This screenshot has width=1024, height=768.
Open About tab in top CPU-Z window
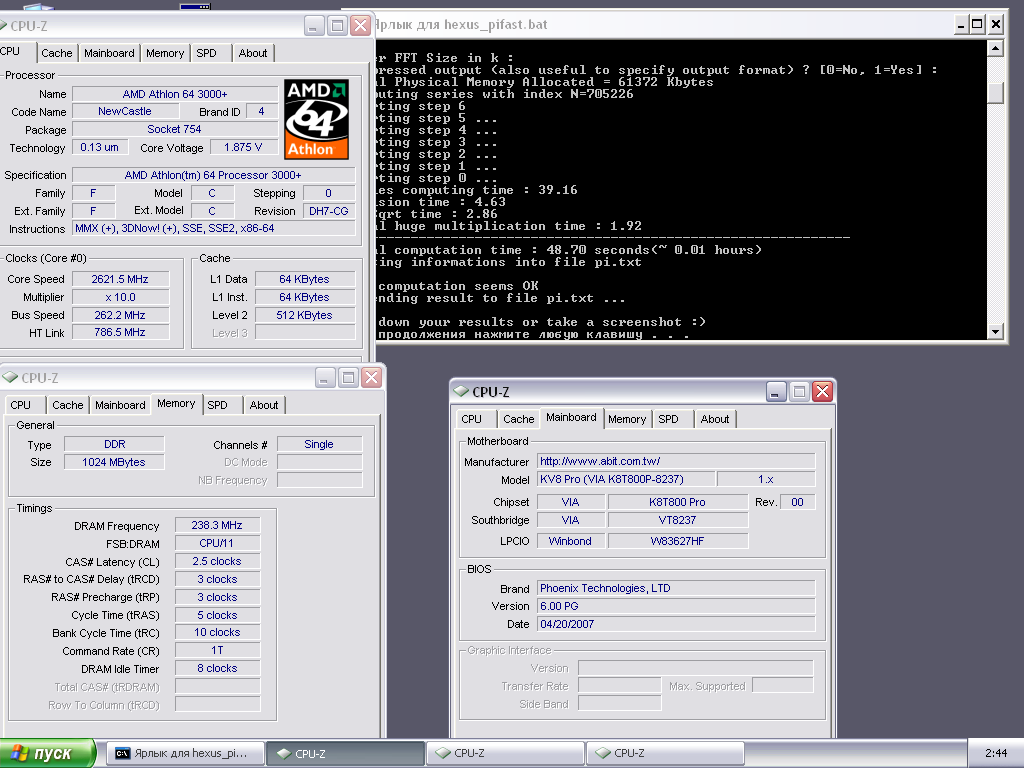(253, 53)
